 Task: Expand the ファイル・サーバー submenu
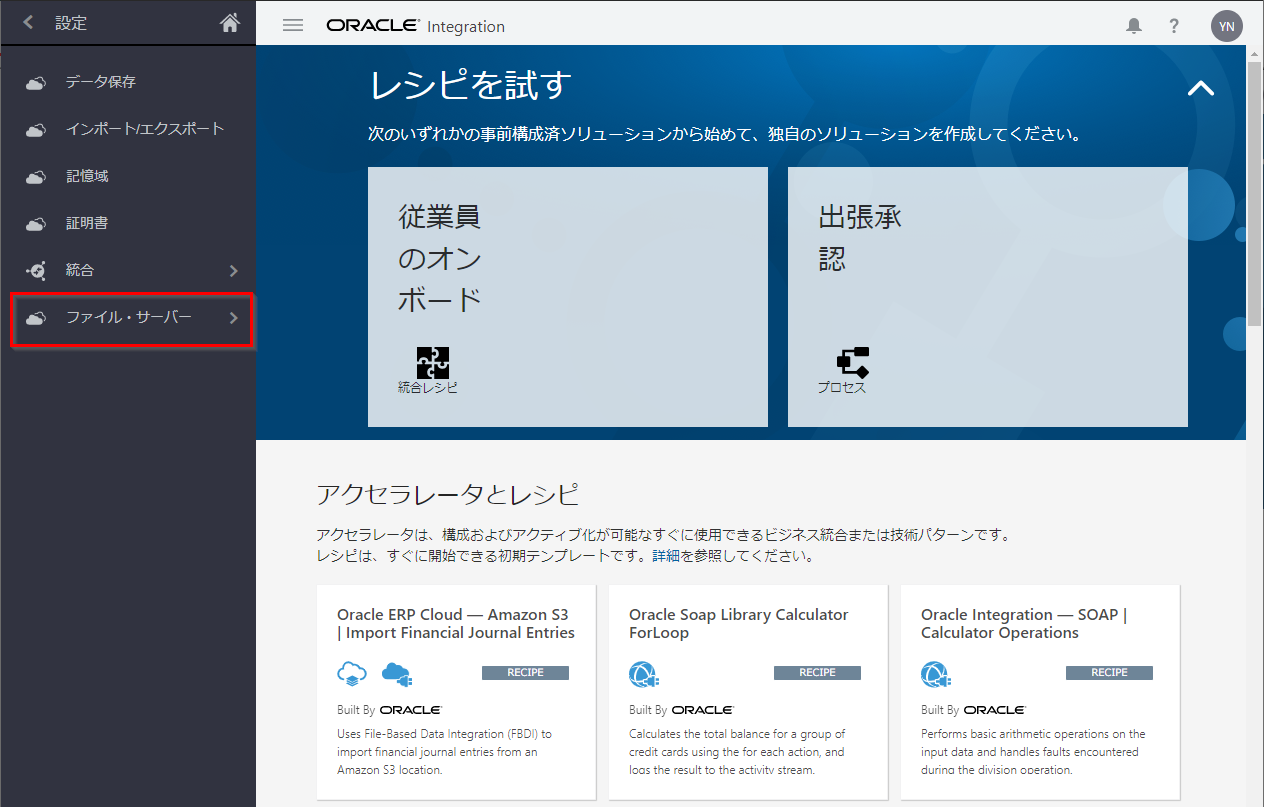tap(233, 318)
